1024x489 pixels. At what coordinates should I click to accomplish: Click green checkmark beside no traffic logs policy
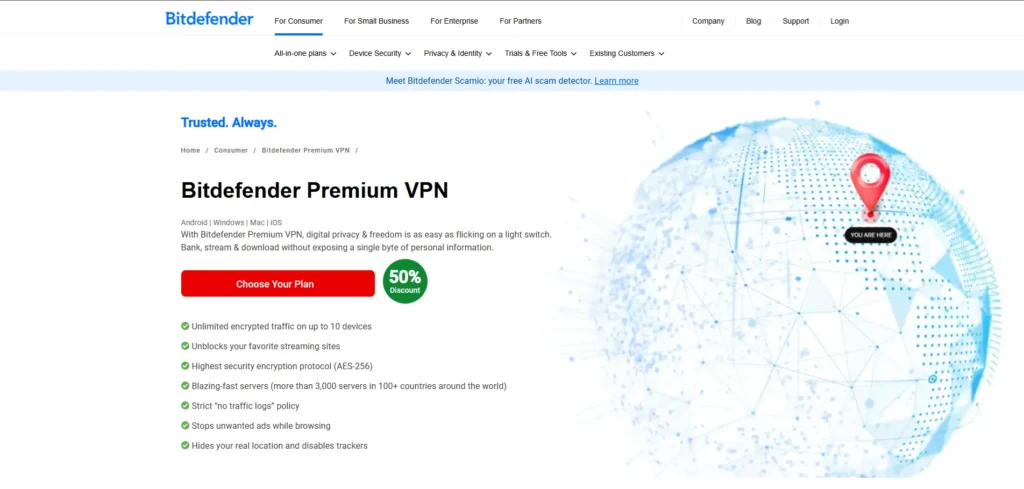[185, 405]
